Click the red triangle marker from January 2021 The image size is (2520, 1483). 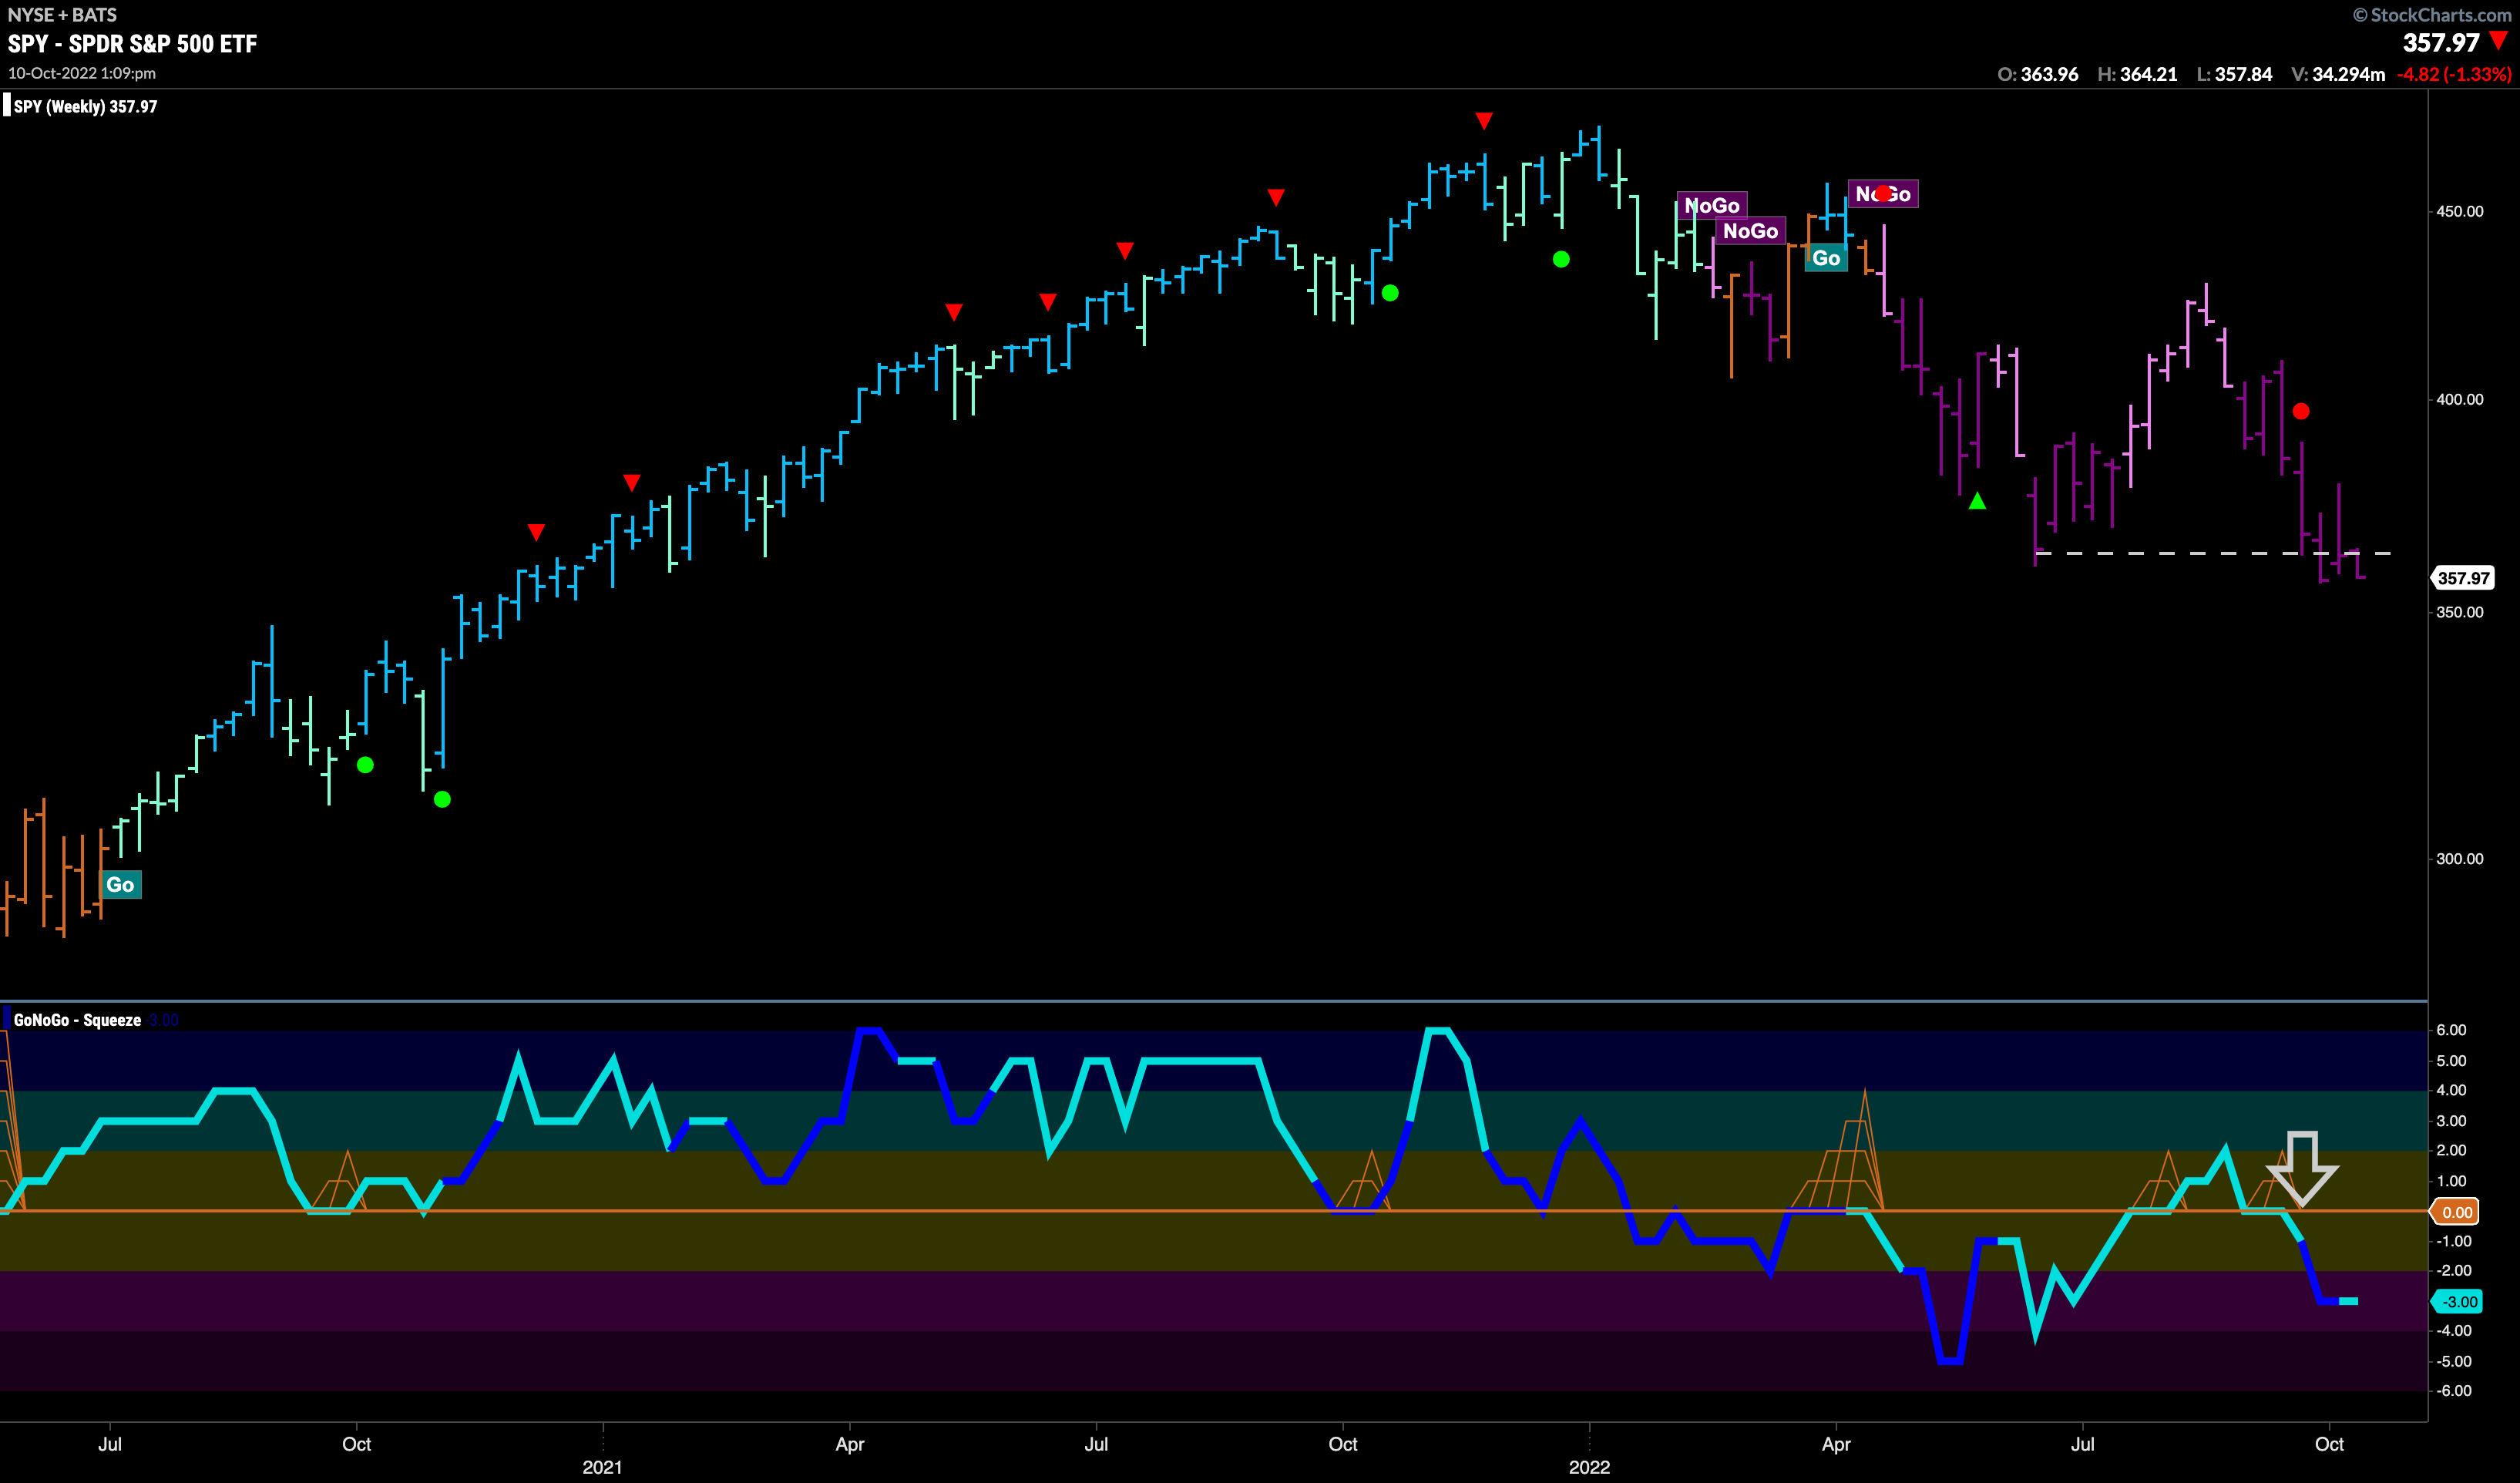point(632,483)
